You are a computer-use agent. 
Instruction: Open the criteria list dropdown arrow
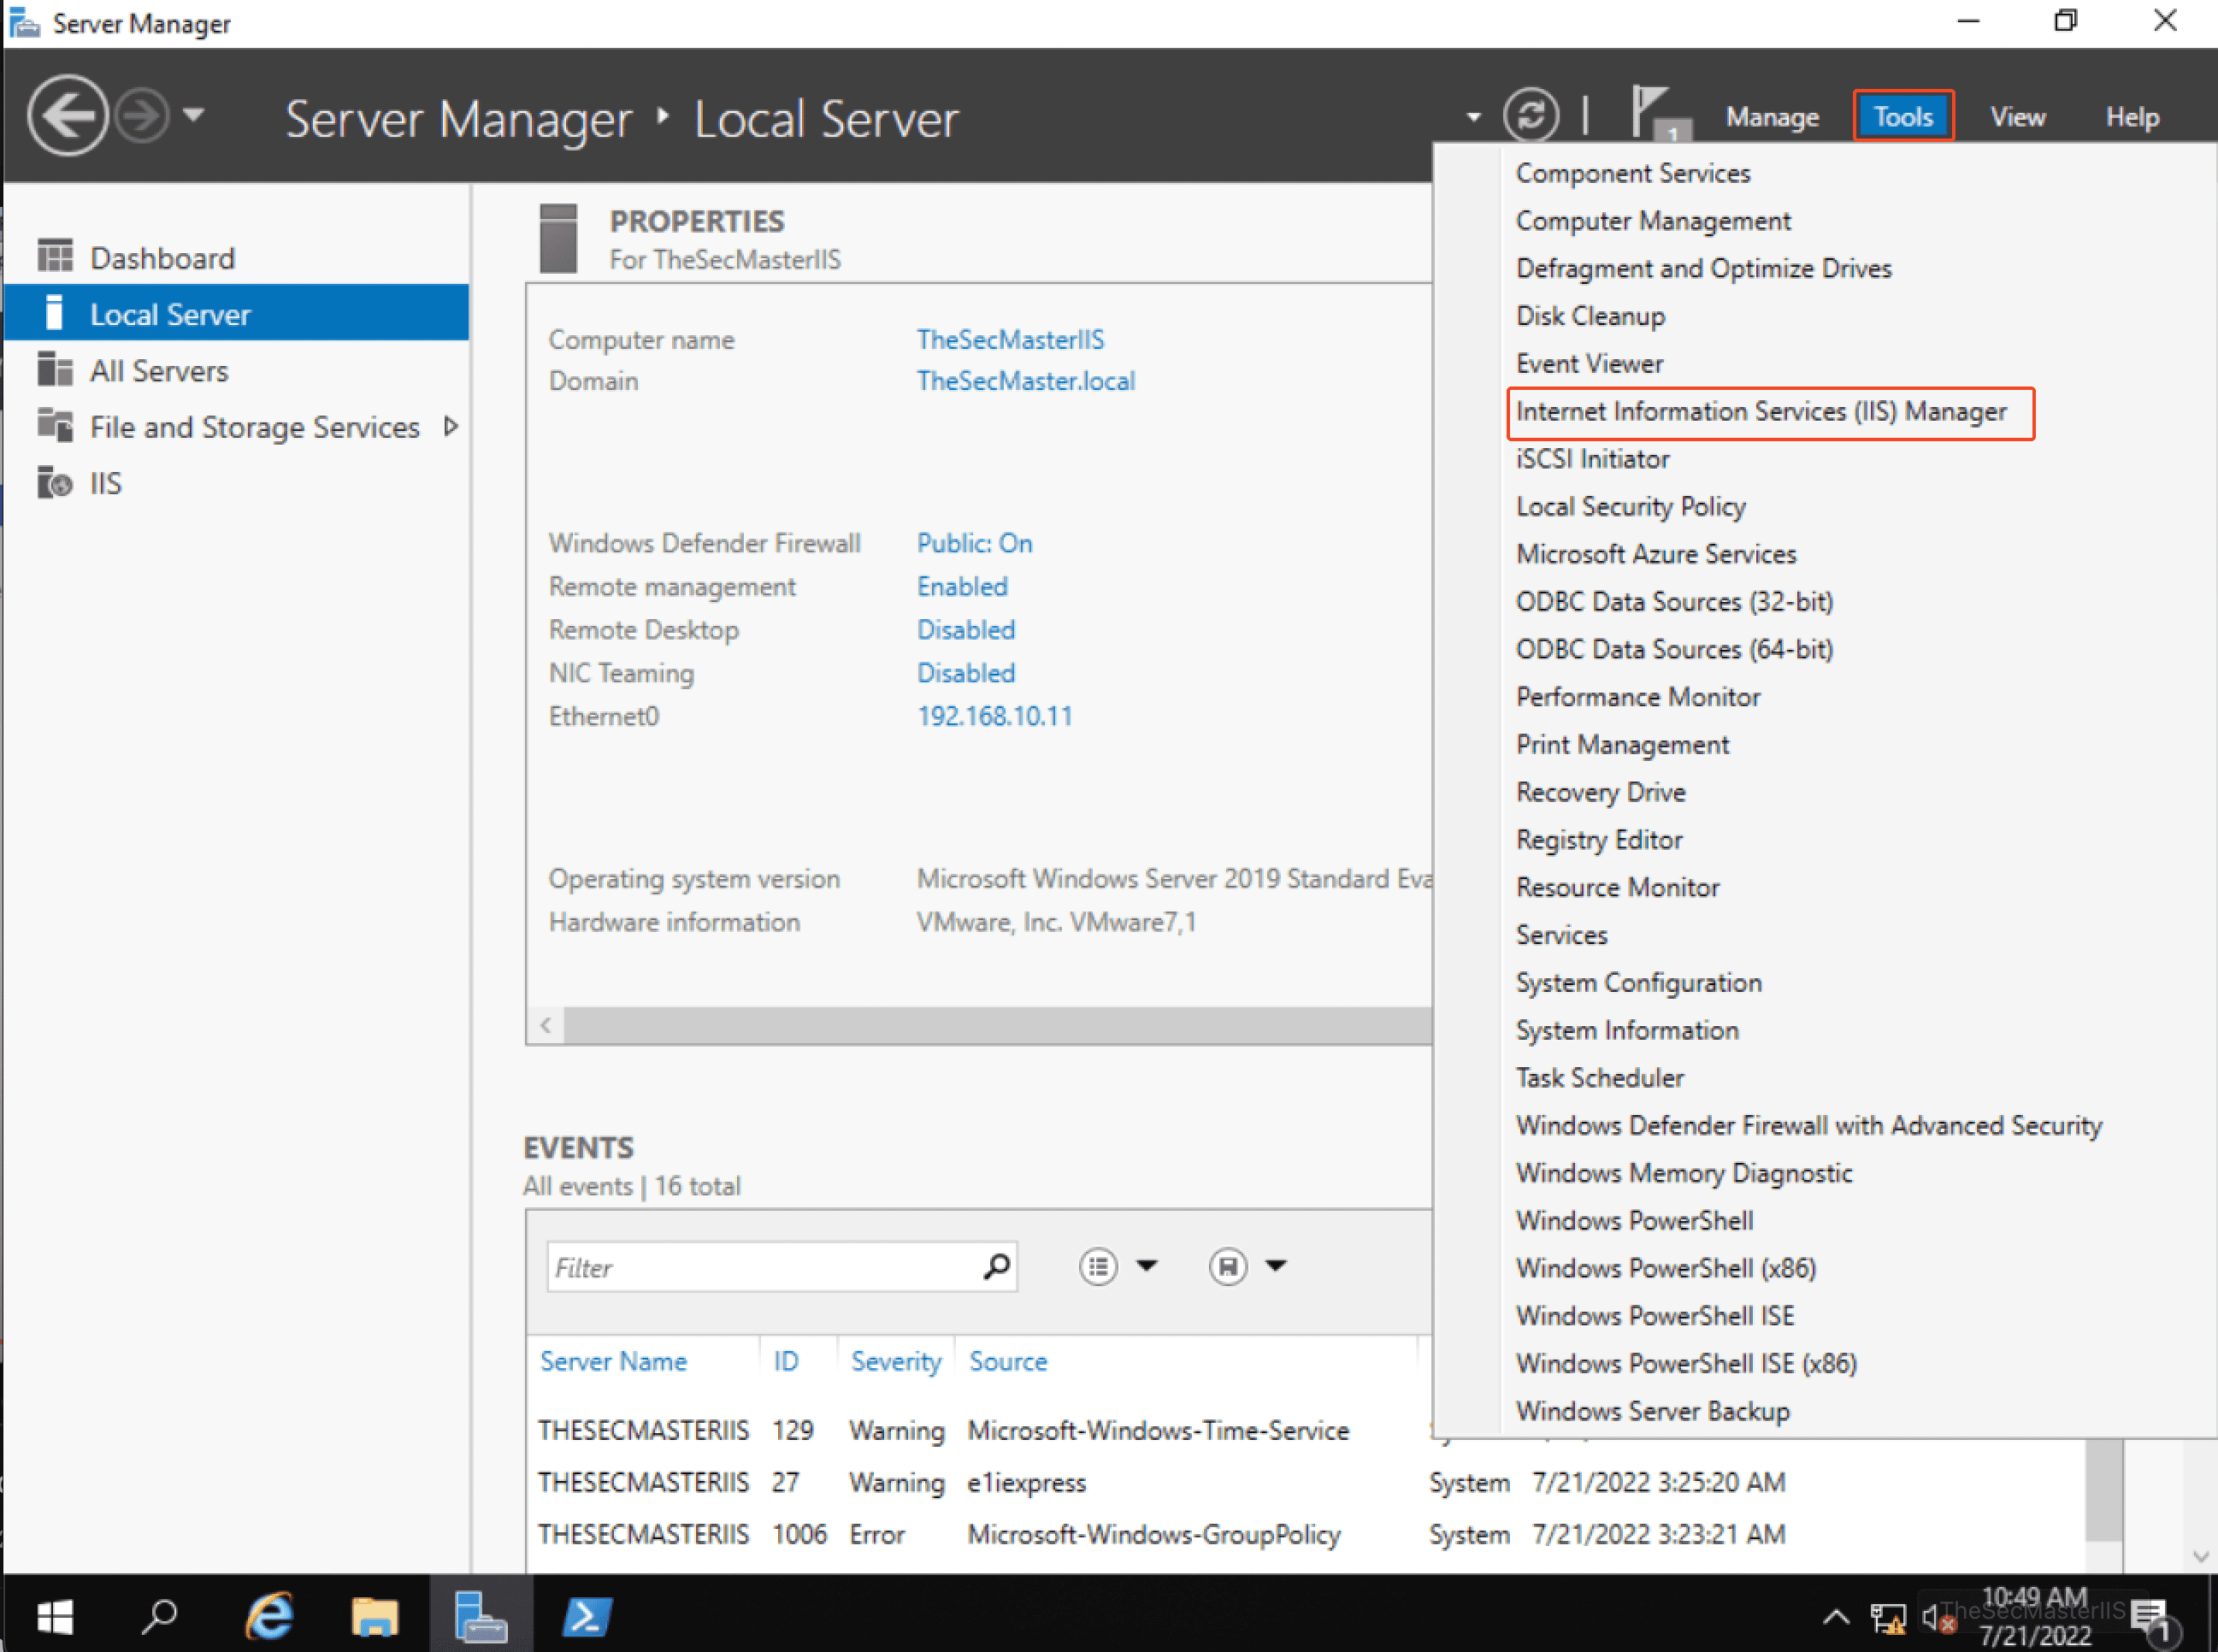coord(1147,1267)
